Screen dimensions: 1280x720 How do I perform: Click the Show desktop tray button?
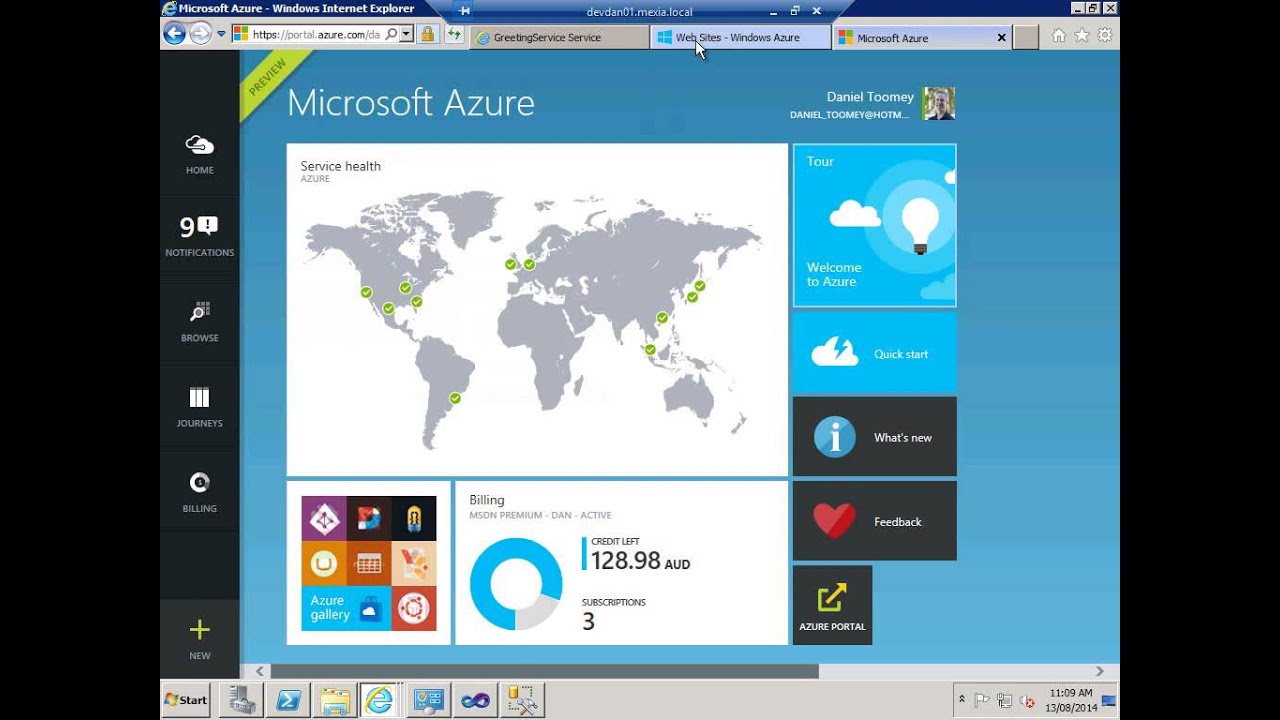tap(1109, 700)
